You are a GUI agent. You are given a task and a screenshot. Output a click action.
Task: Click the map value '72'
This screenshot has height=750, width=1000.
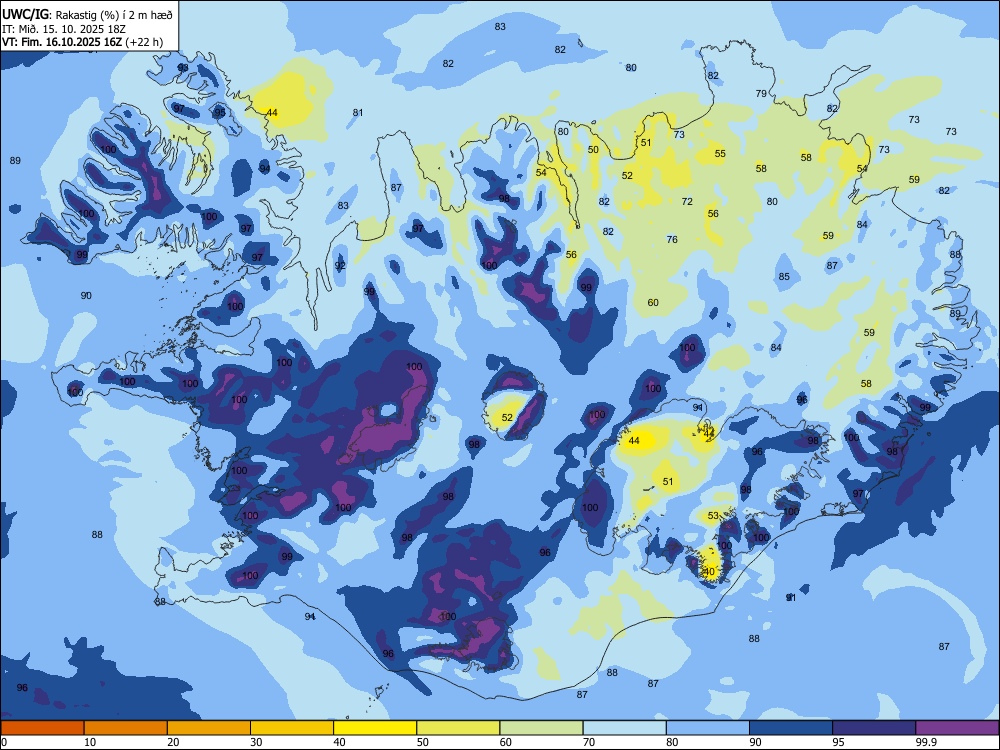pyautogui.click(x=687, y=202)
